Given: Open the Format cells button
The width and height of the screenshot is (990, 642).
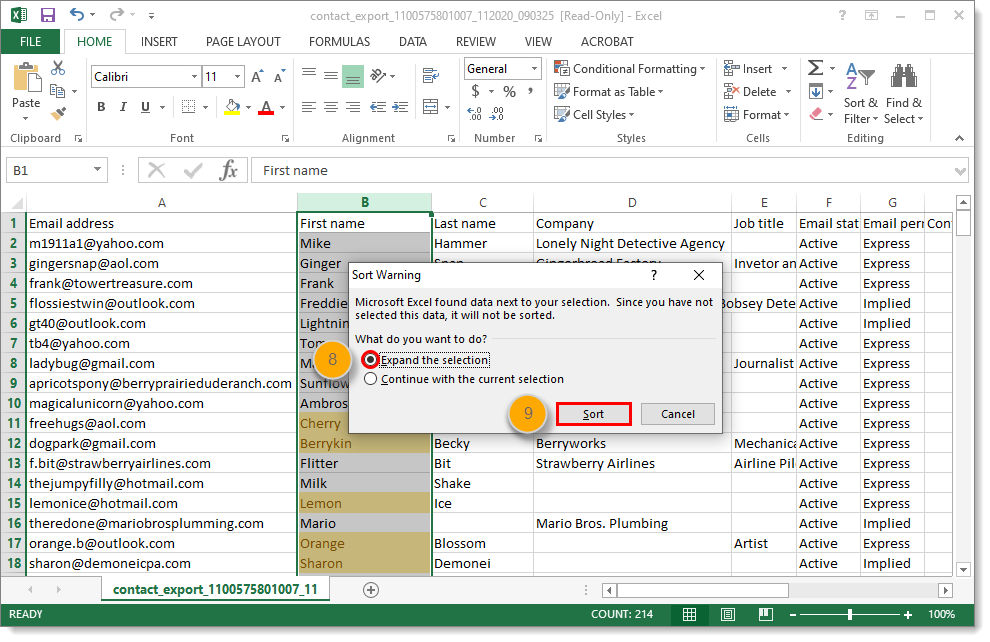Looking at the screenshot, I should click(756, 115).
